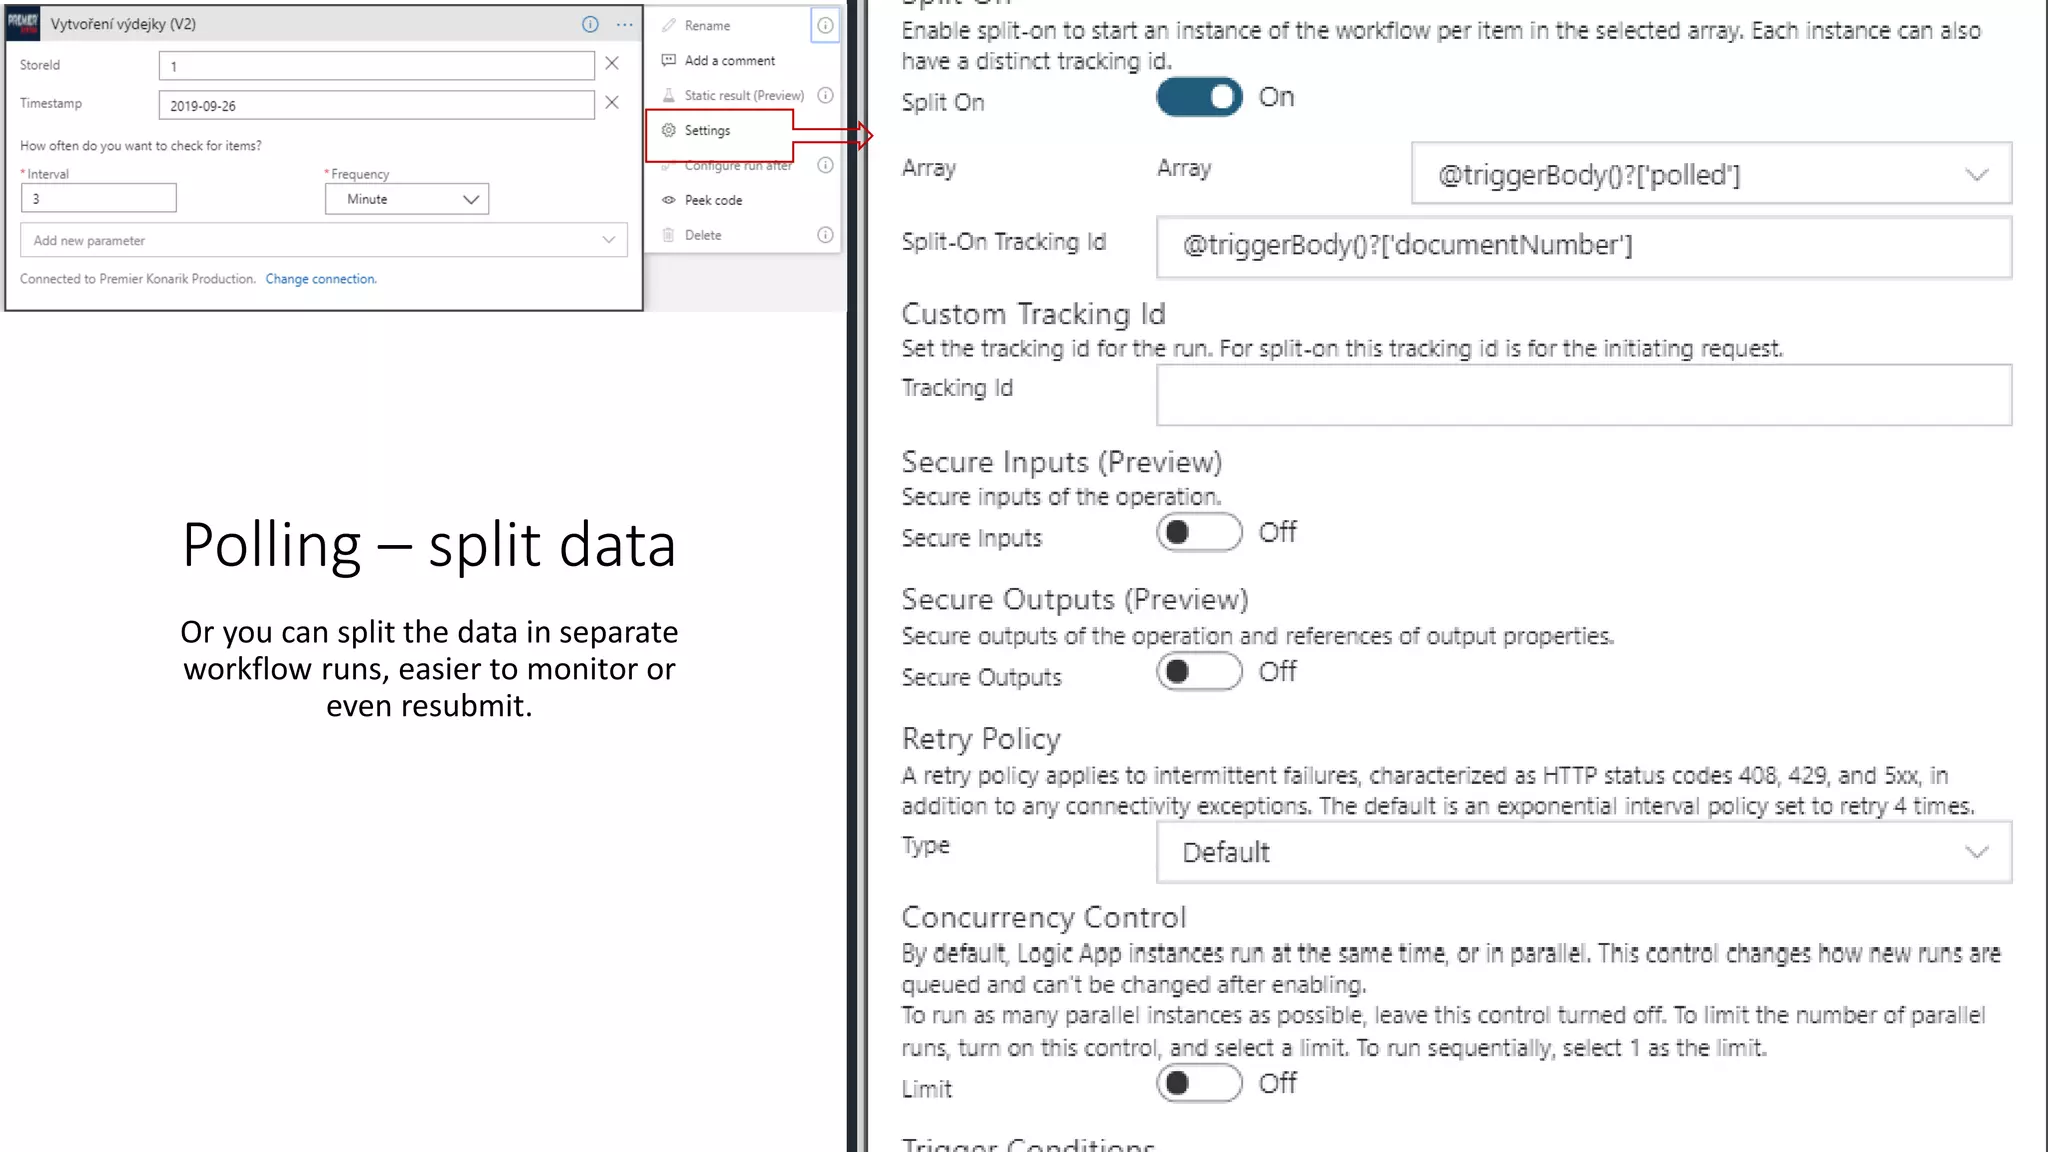Choose Peek code from the context menu

[713, 201]
